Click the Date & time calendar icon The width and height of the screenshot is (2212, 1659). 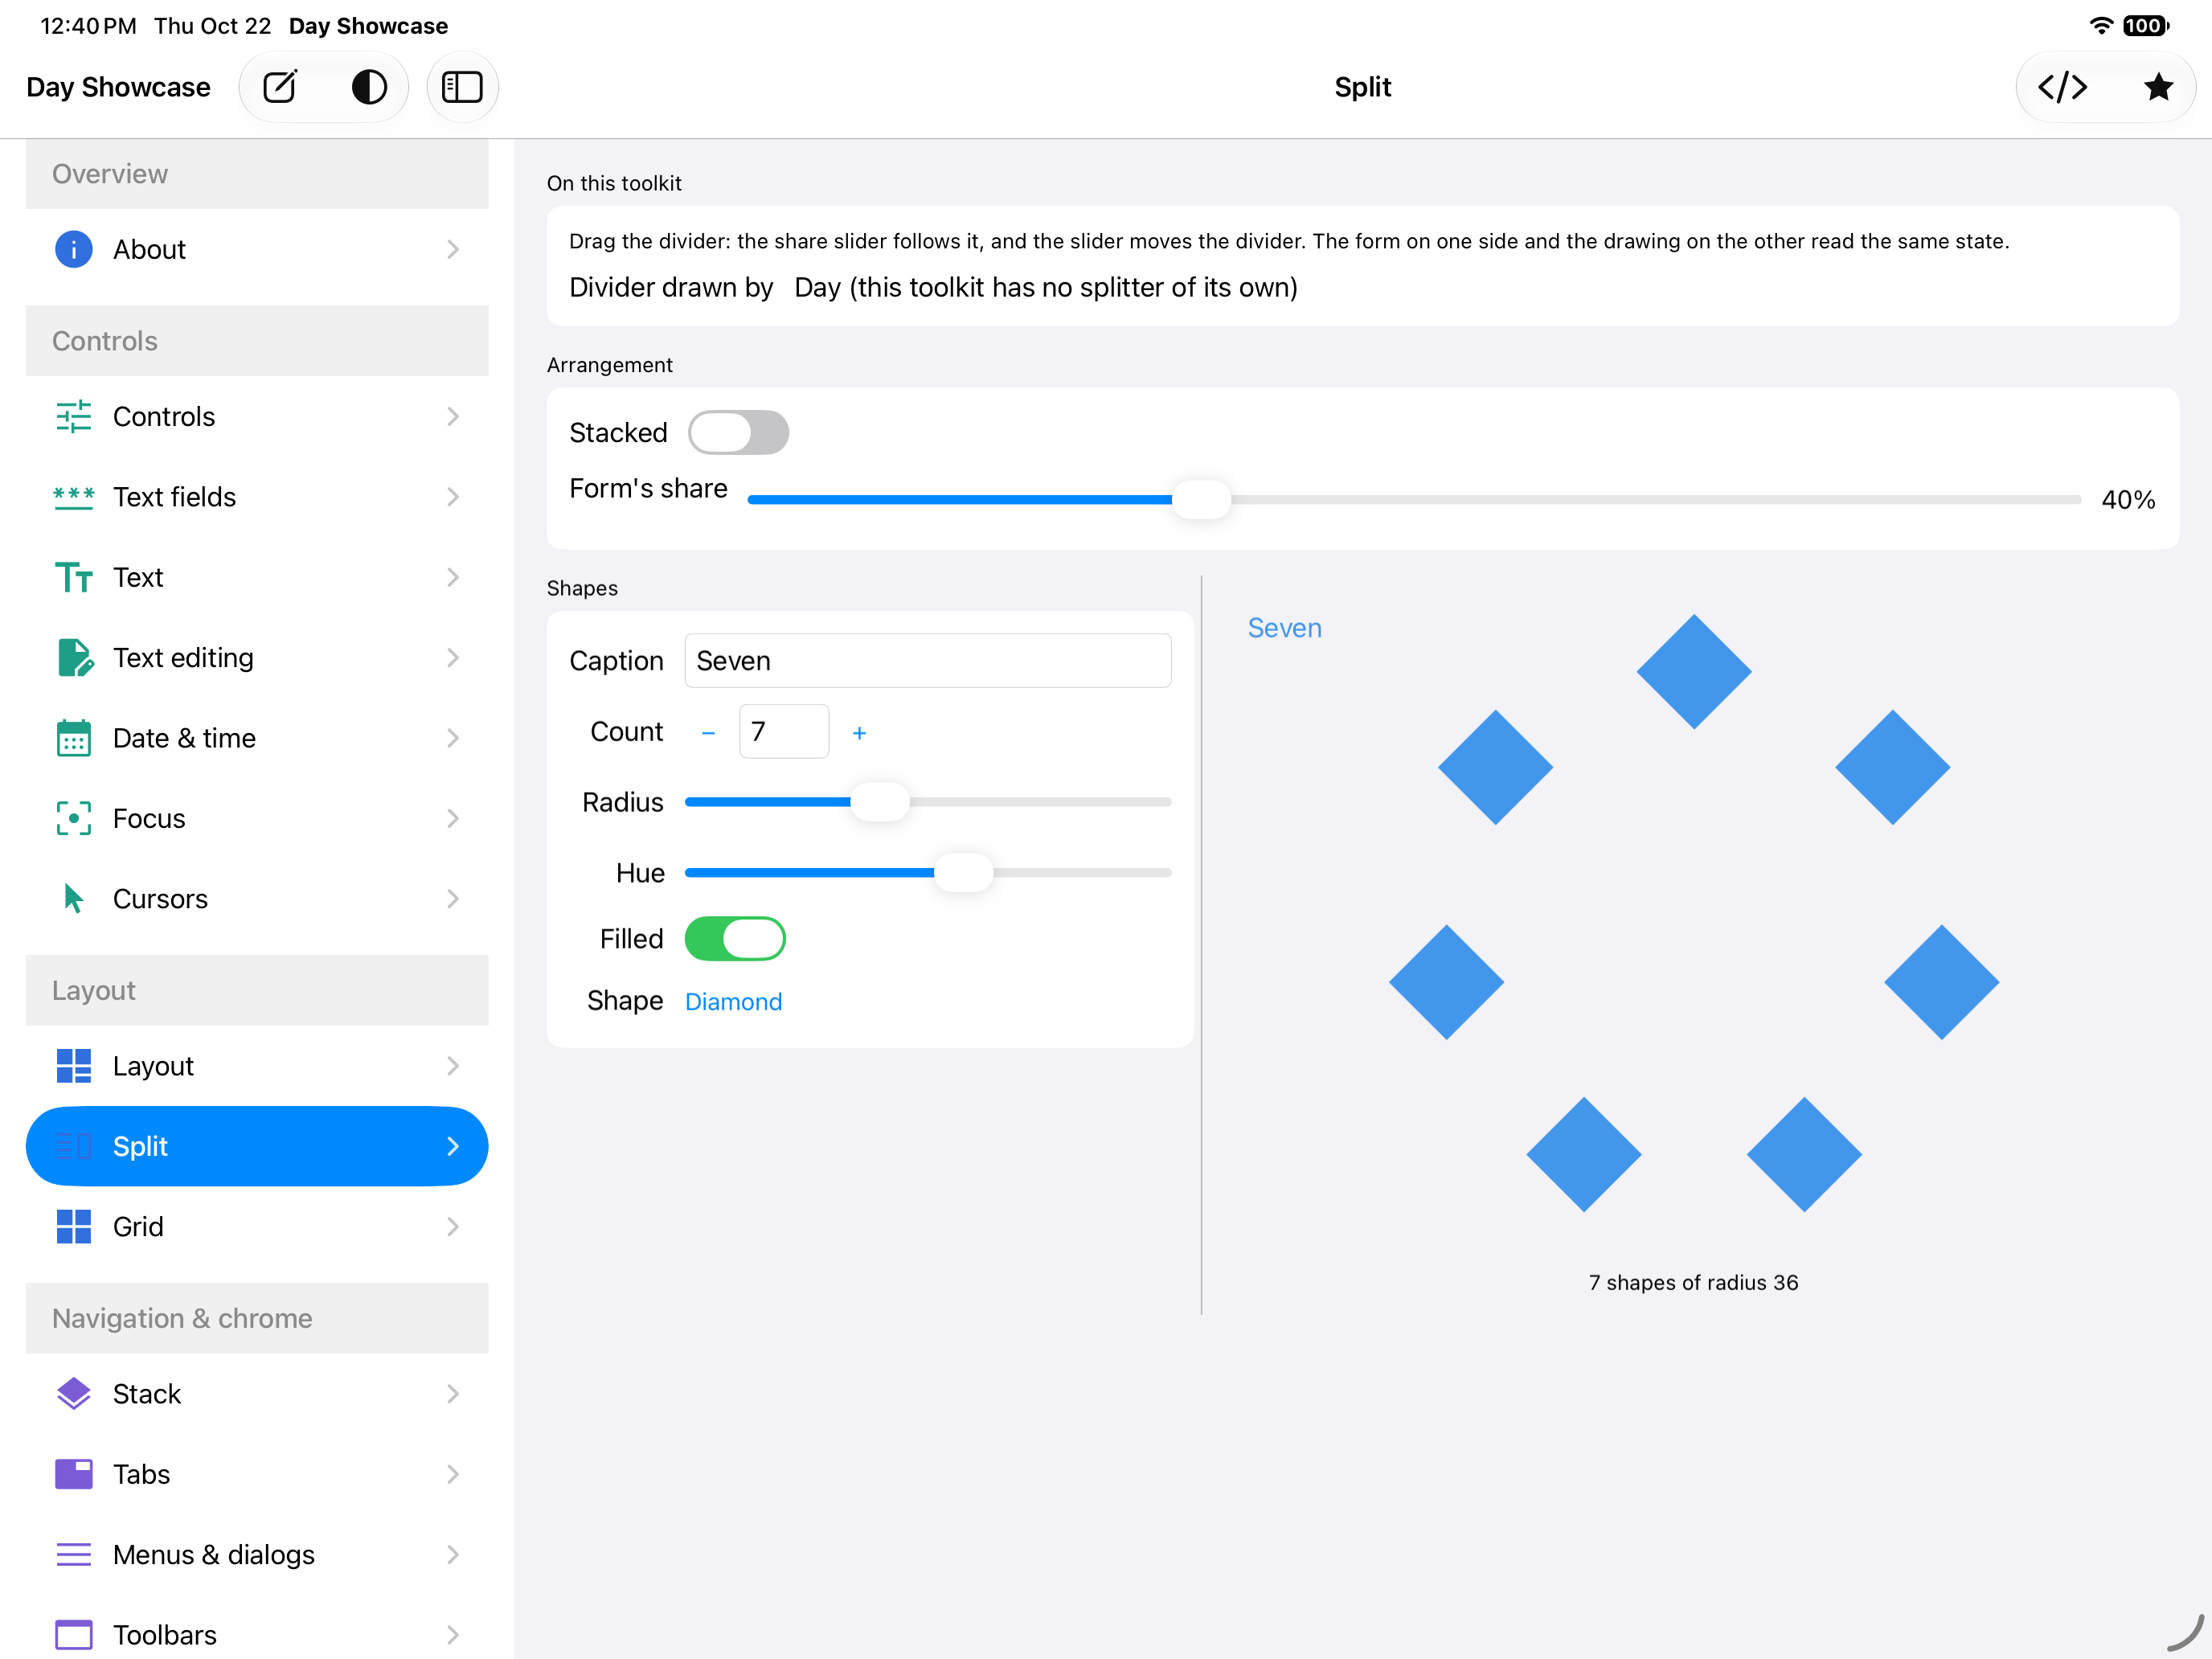(x=73, y=738)
